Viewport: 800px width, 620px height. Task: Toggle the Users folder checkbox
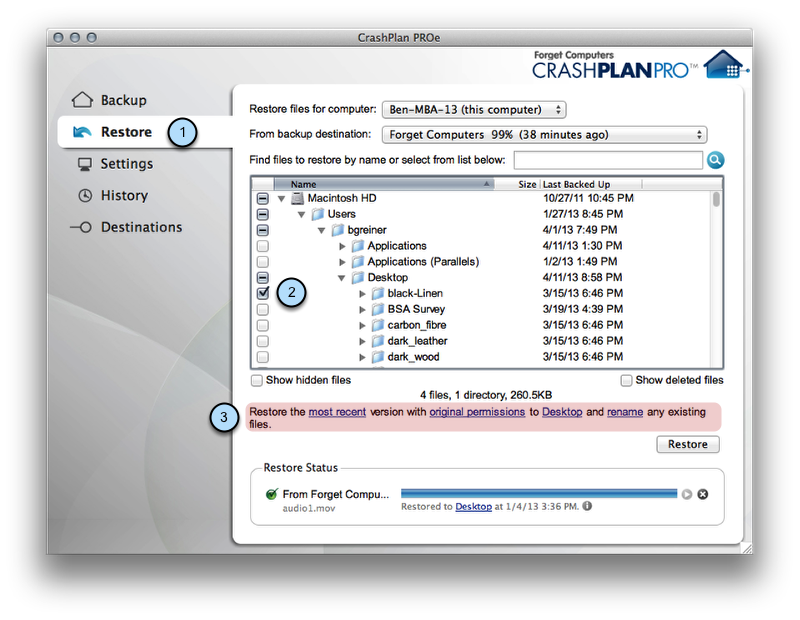coord(263,214)
